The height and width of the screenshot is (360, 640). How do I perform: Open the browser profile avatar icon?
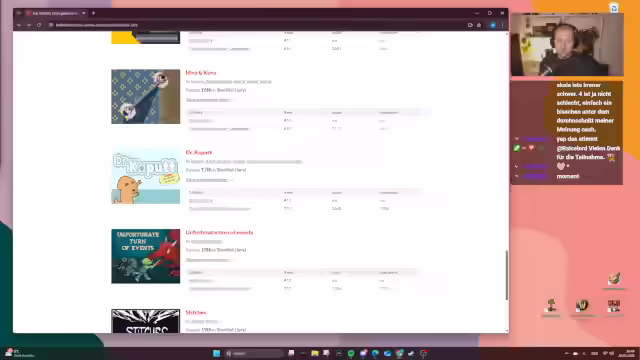click(493, 25)
